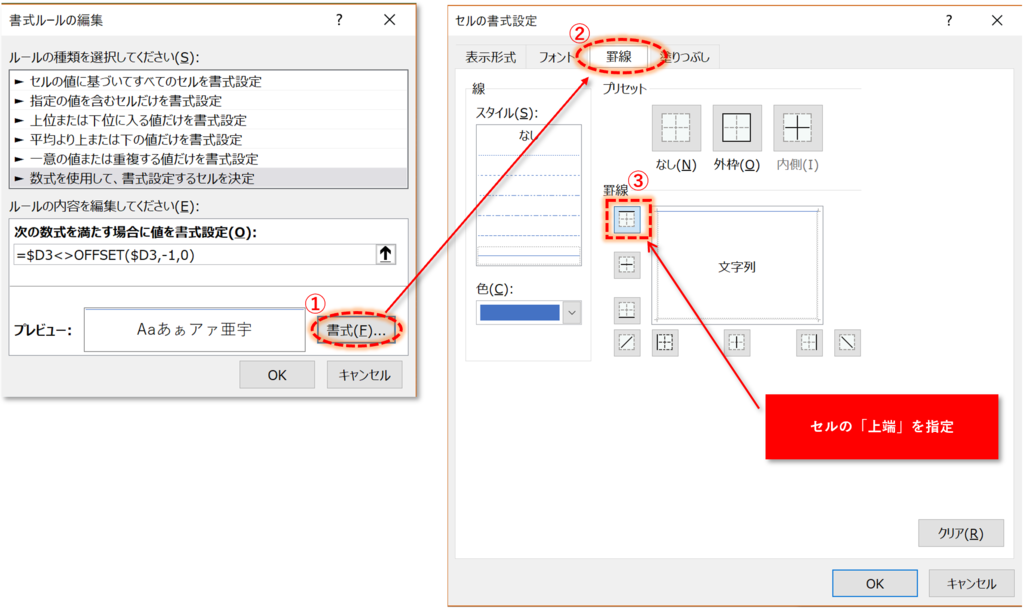1024x609 pixels.
Task: Apply the bottom edge border icon
Action: point(626,306)
